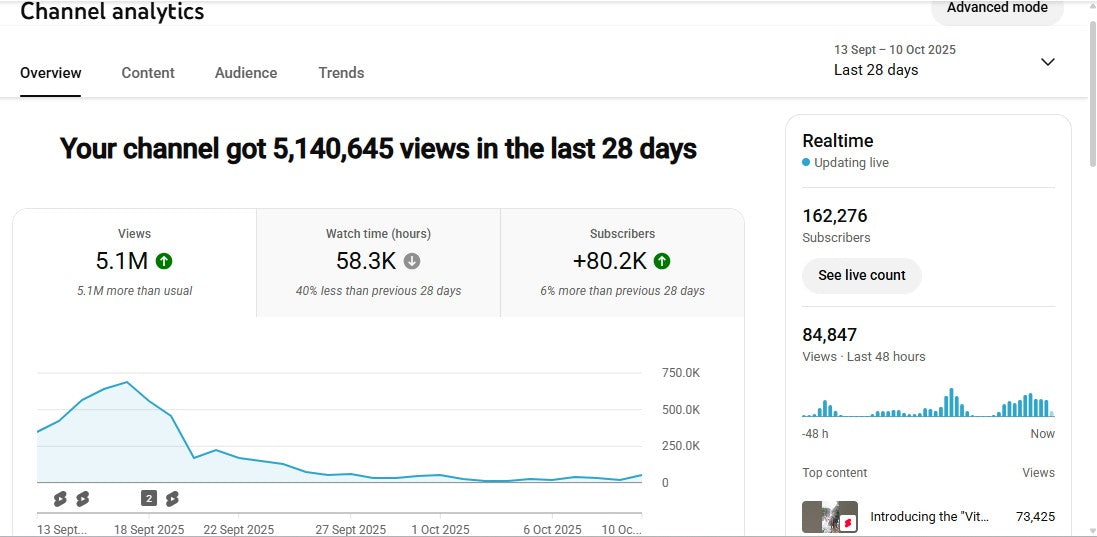Image resolution: width=1097 pixels, height=537 pixels.
Task: Click the green up arrow beside Views 5.1M
Action: point(164,261)
